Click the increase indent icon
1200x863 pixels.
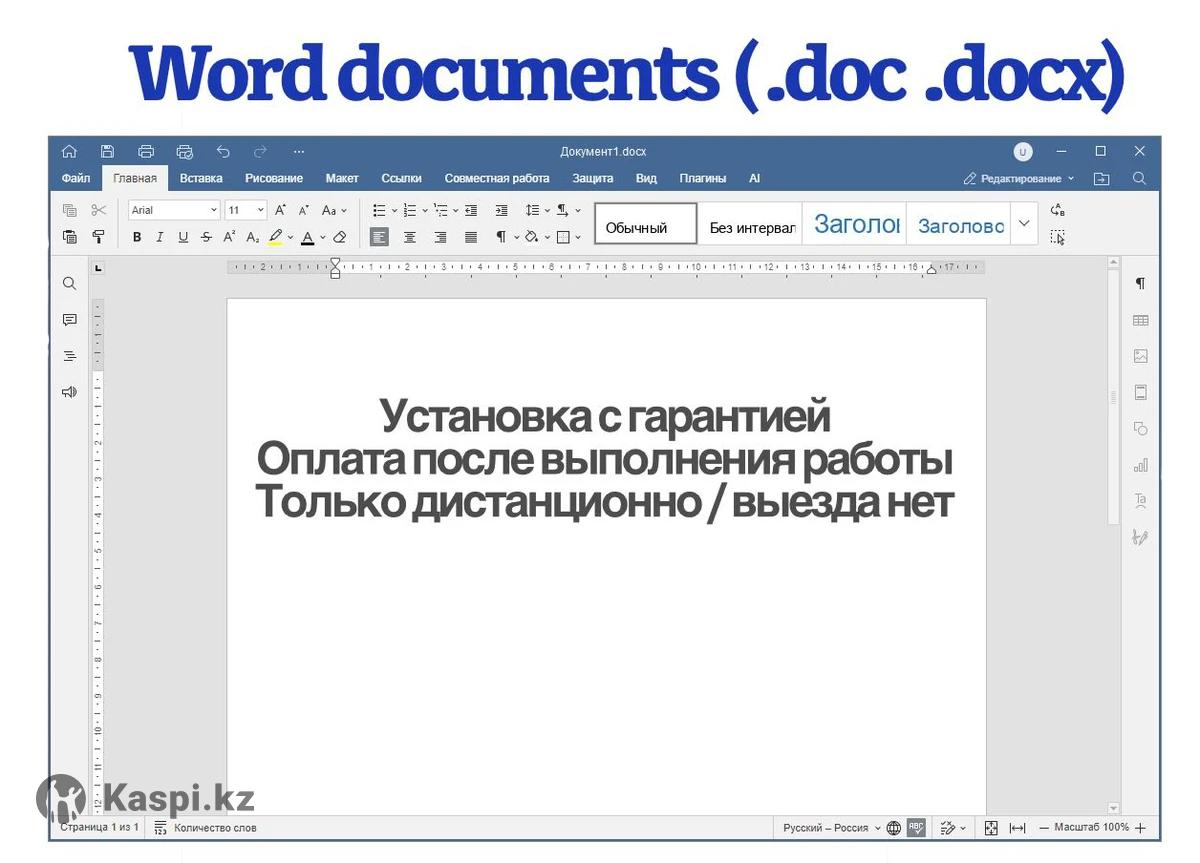(501, 210)
